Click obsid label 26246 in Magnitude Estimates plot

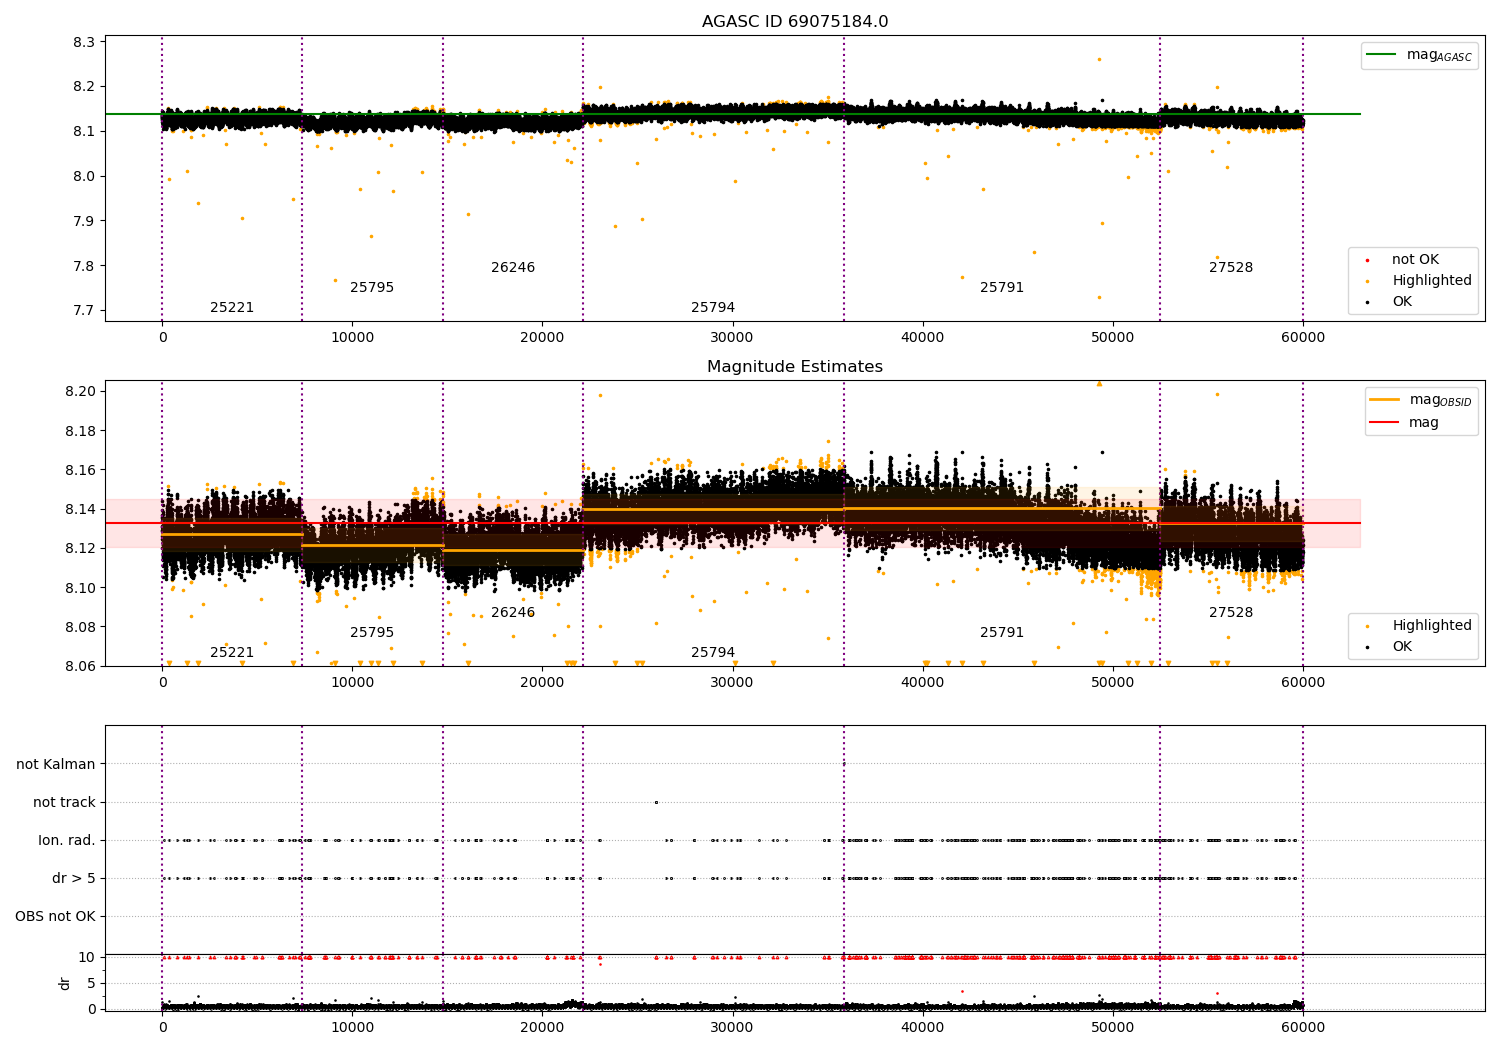pyautogui.click(x=513, y=613)
